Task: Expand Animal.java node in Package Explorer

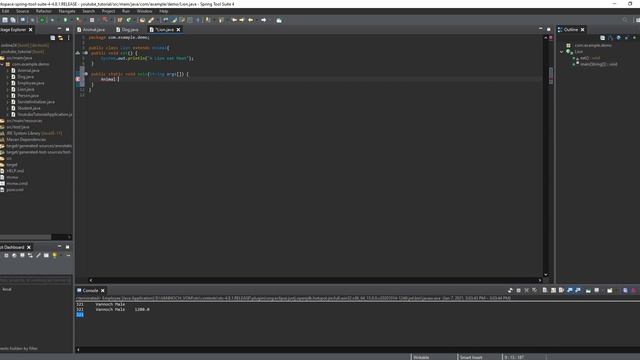Action: 8,71
